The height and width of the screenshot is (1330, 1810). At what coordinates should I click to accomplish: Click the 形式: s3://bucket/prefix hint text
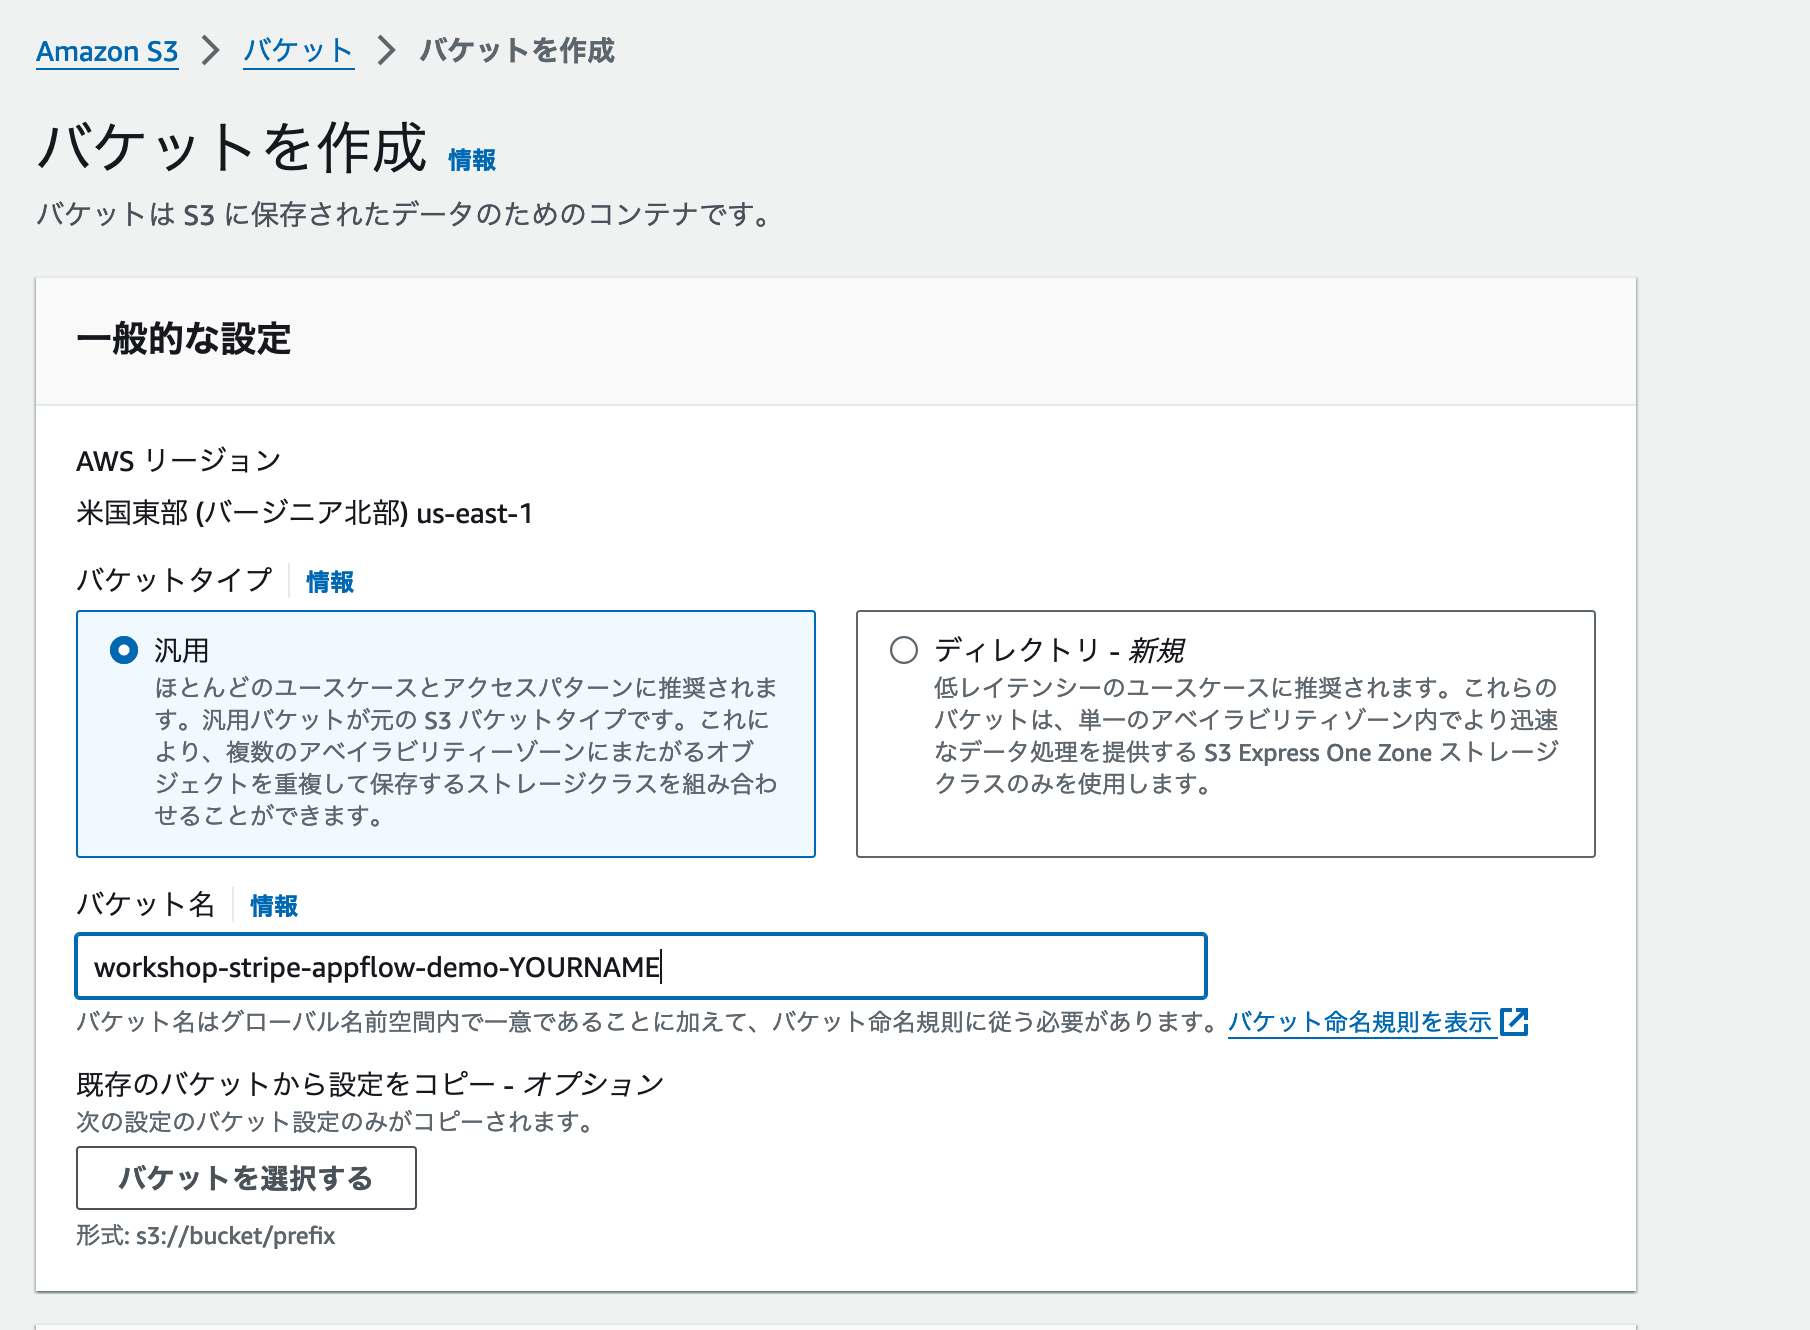click(204, 1236)
